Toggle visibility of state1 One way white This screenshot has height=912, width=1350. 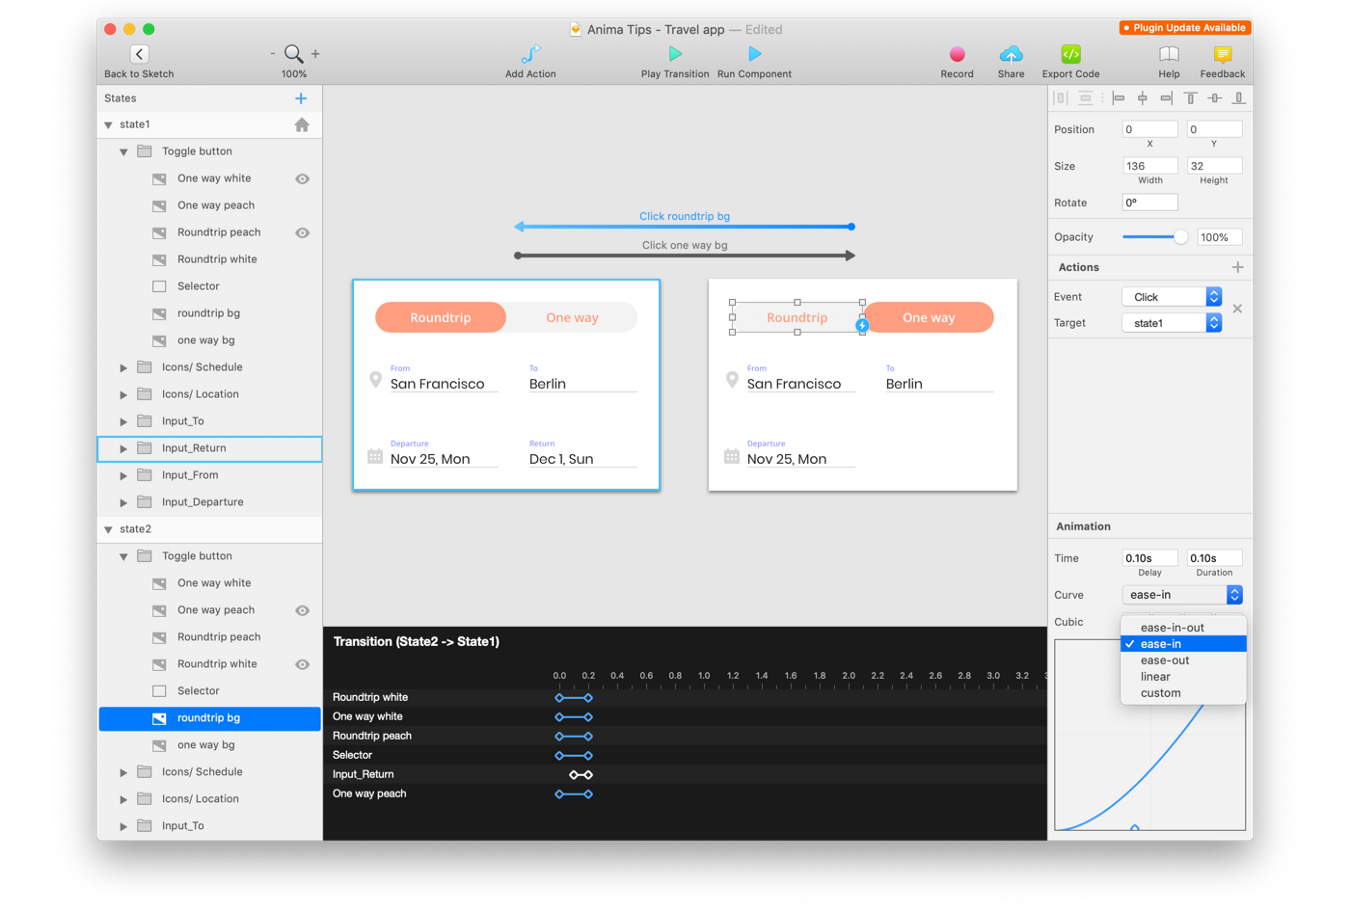coord(302,179)
